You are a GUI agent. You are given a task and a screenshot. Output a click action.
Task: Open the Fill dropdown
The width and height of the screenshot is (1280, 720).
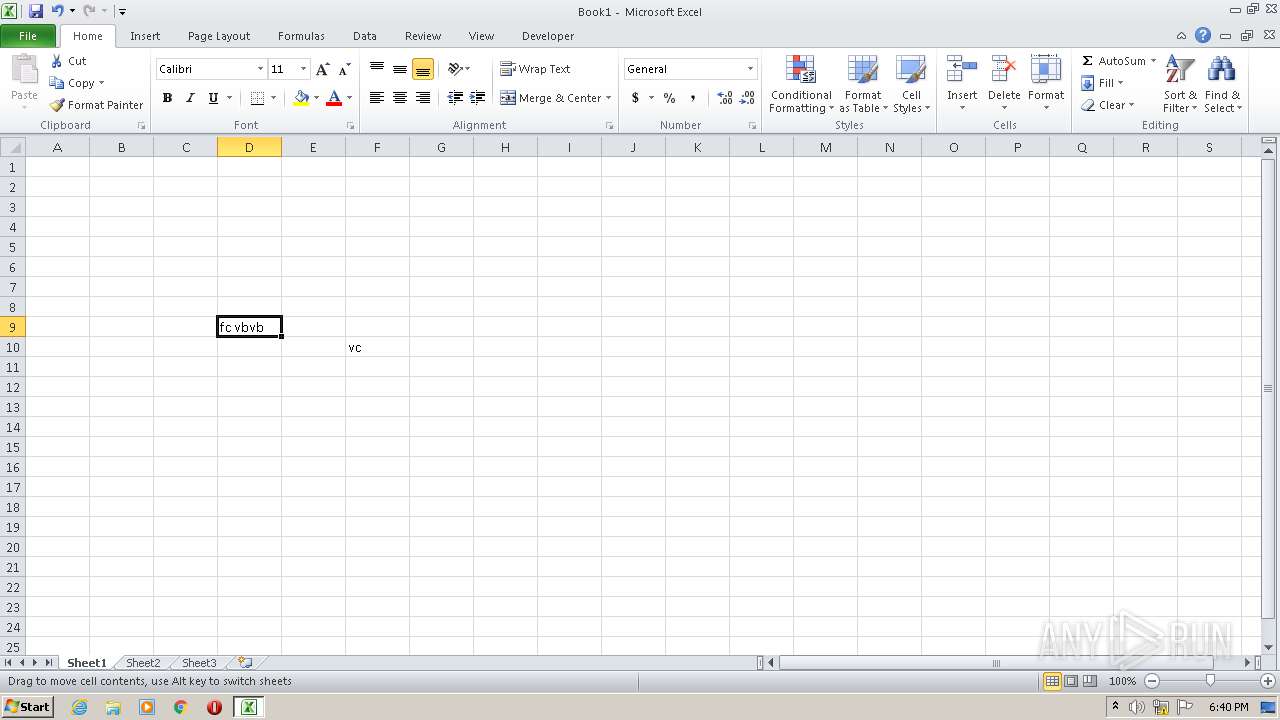[1103, 83]
